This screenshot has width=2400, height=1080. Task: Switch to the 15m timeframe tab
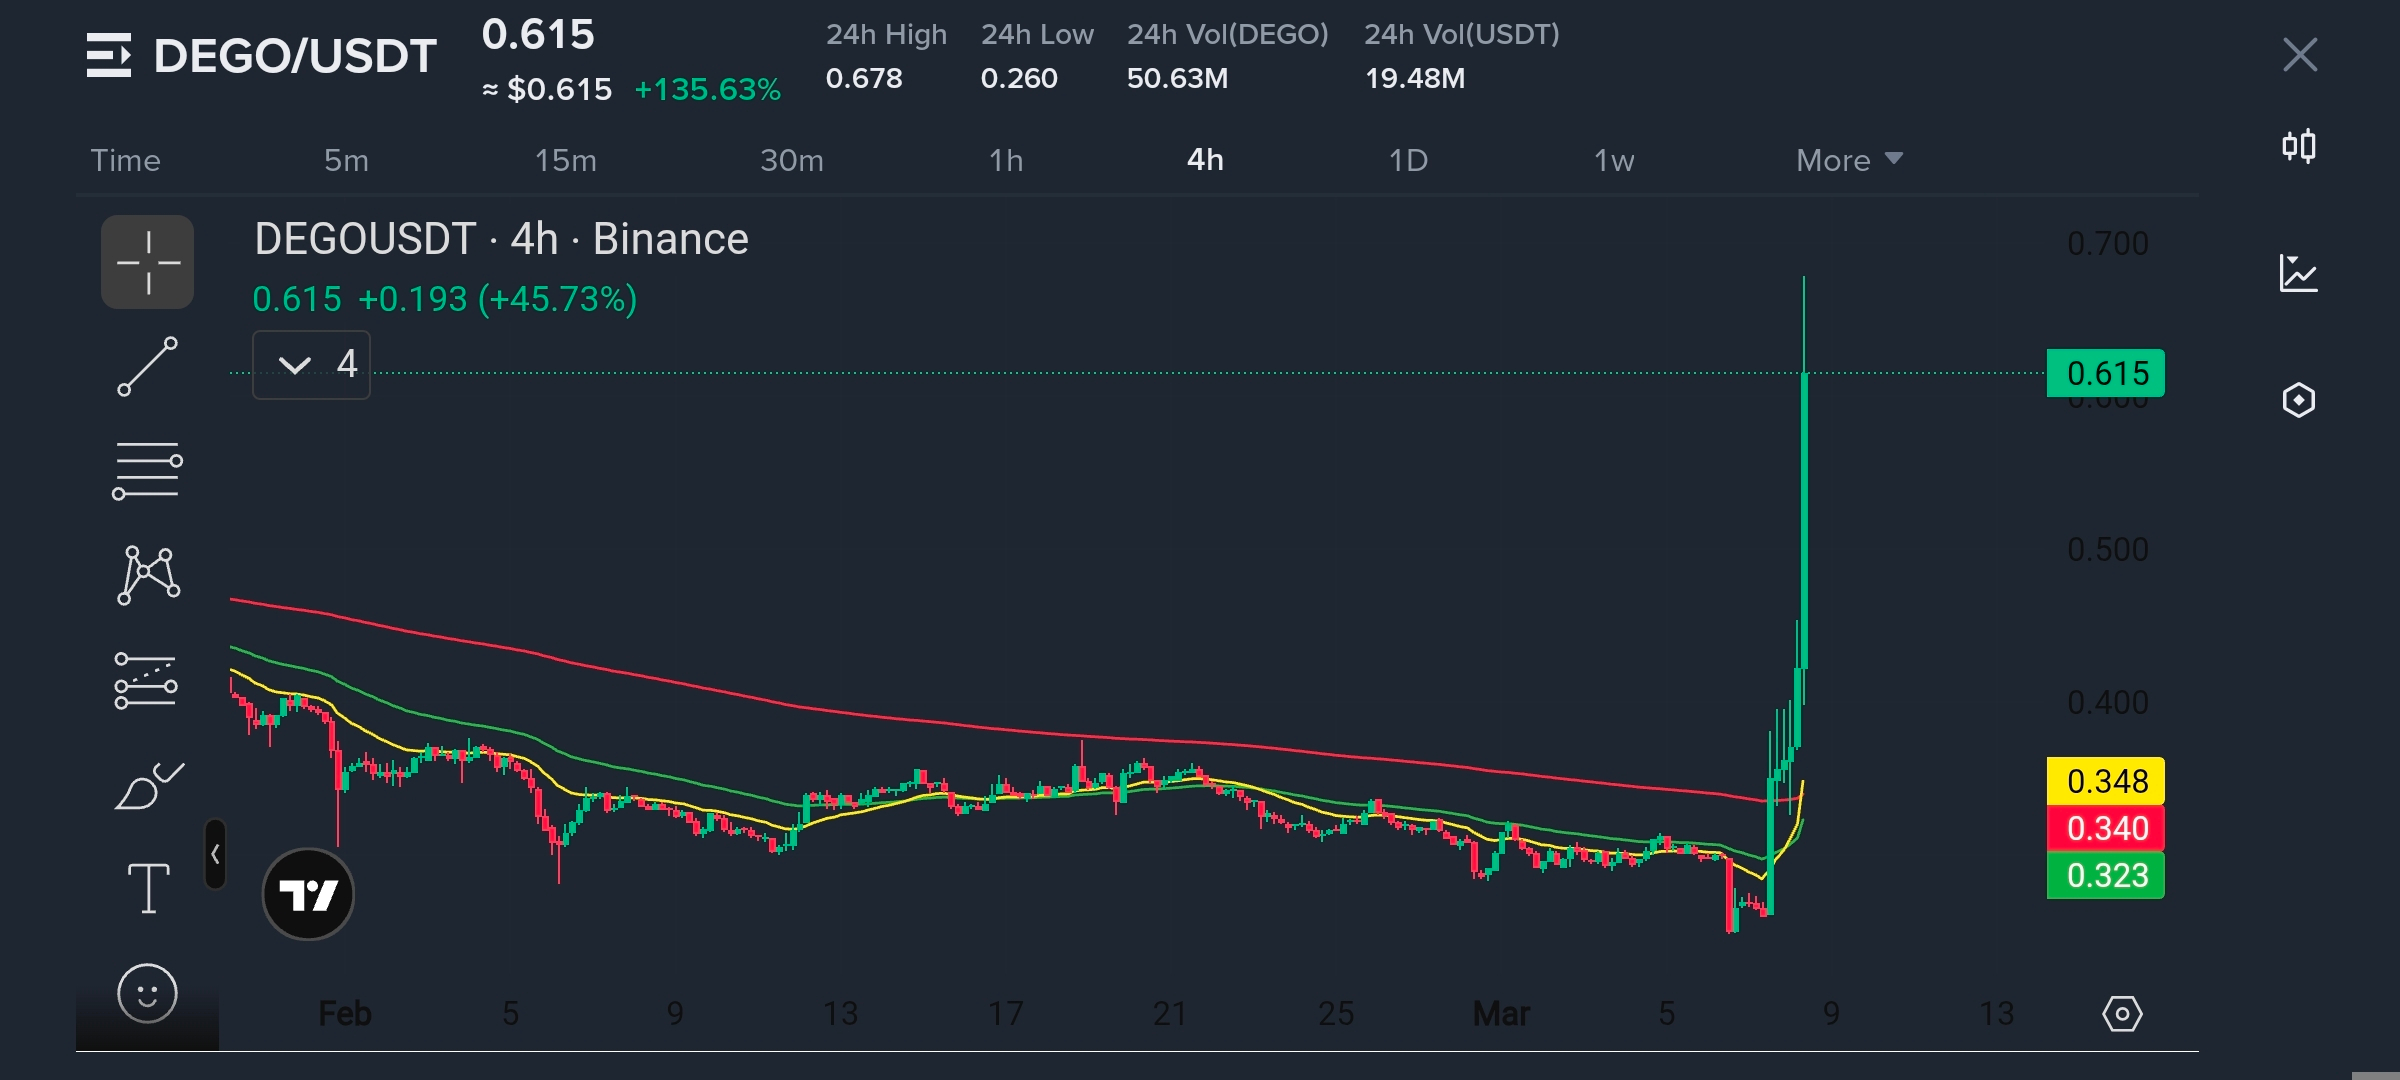coord(565,160)
